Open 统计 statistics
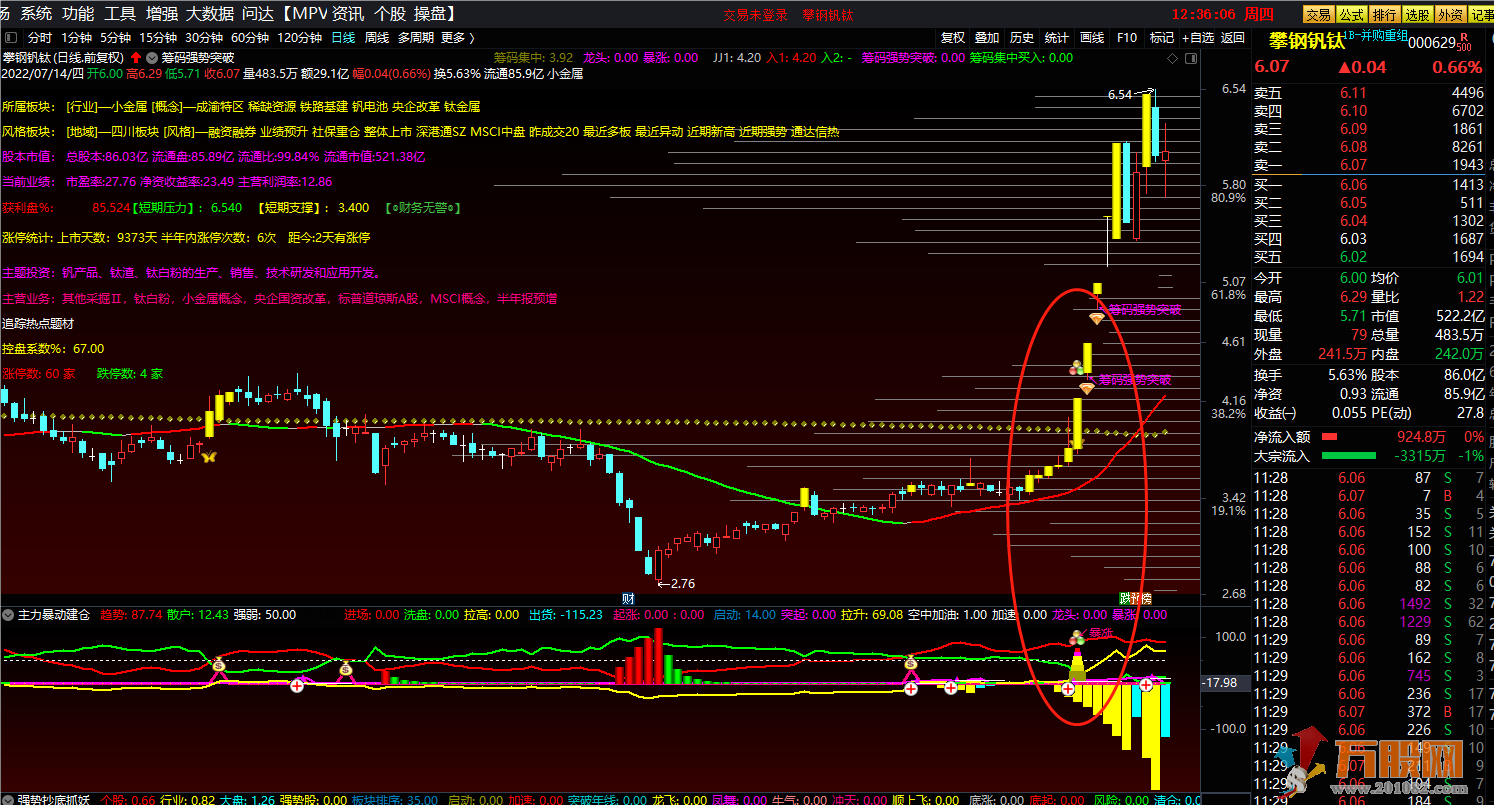The width and height of the screenshot is (1494, 805). [1057, 37]
